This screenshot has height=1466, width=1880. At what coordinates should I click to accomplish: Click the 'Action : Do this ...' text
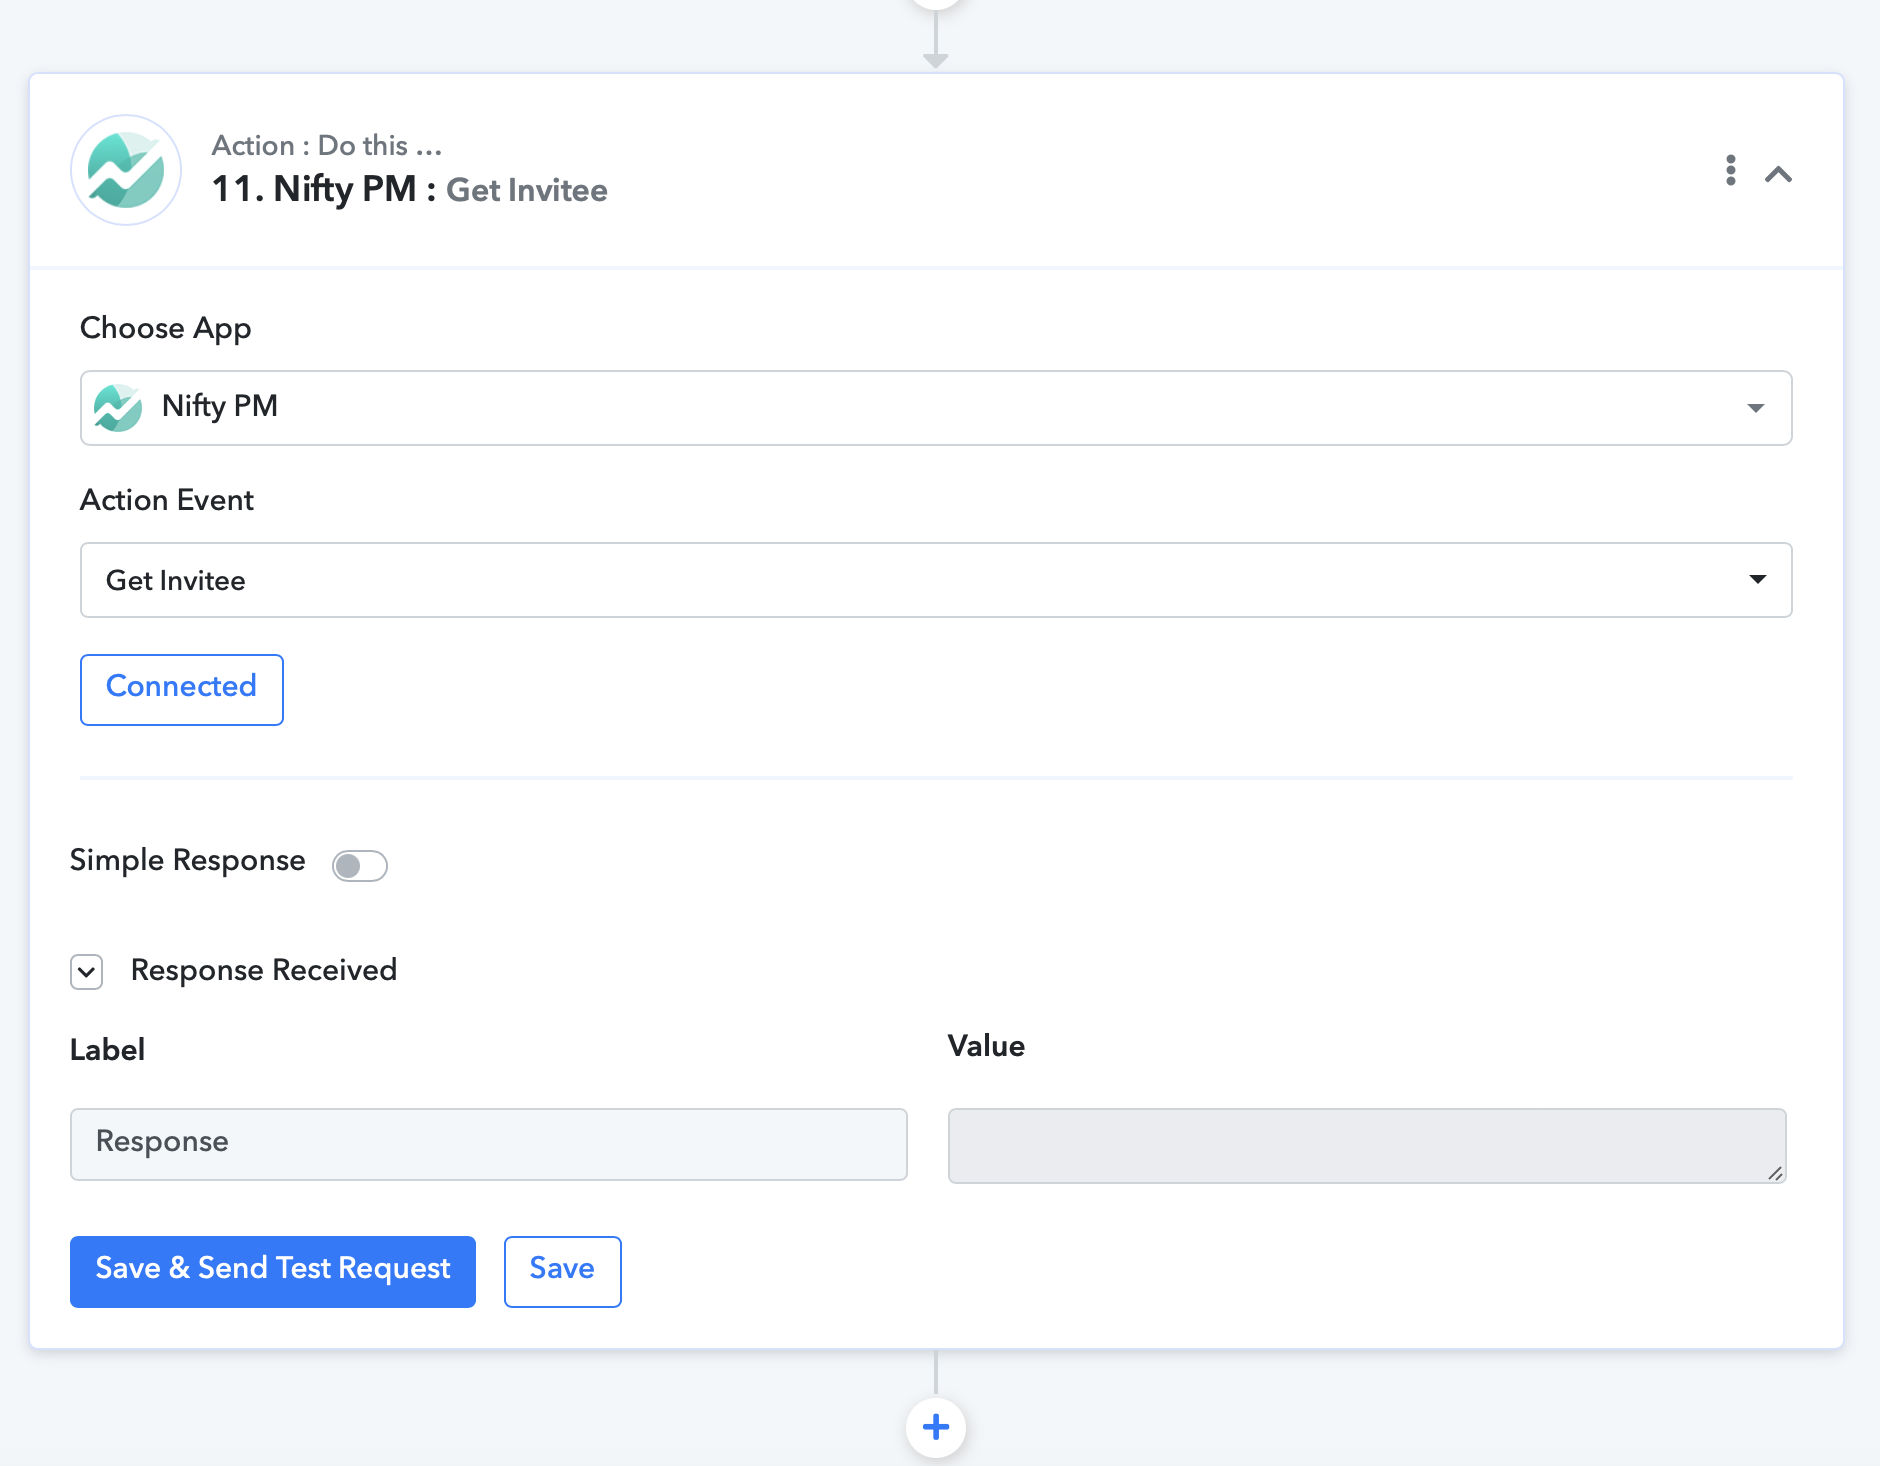(x=327, y=146)
